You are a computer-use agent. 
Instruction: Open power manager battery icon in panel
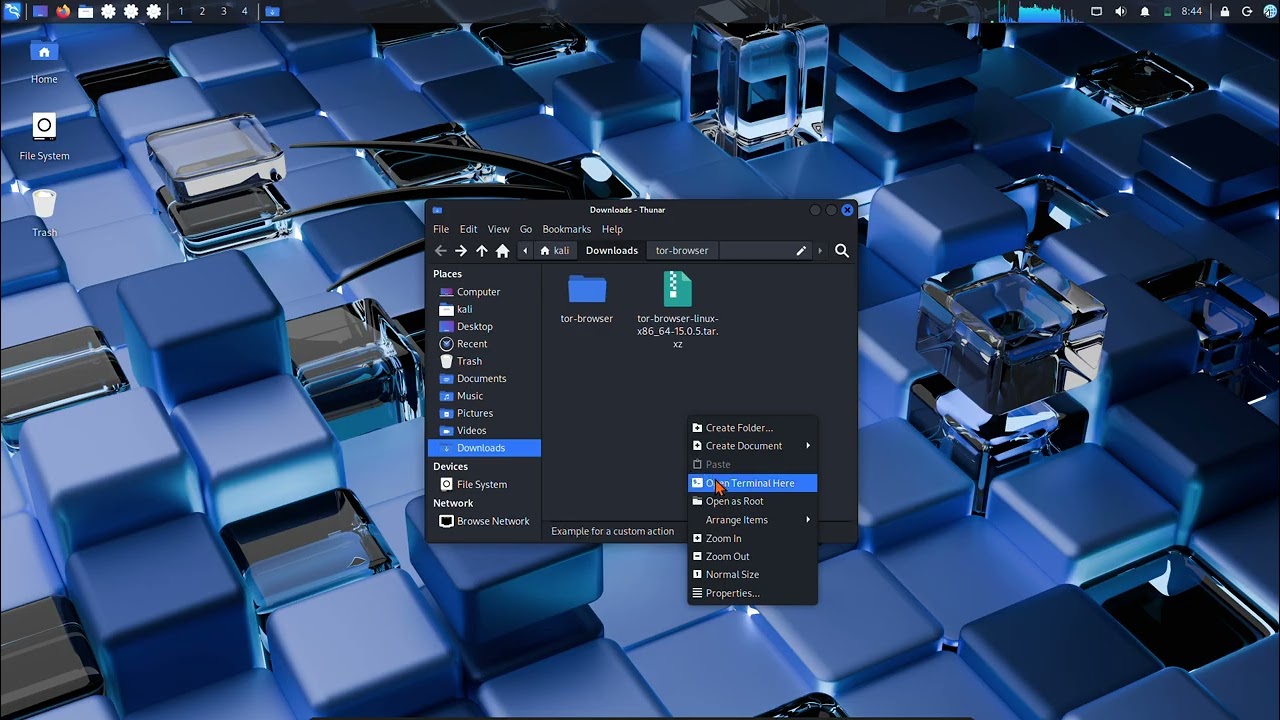[x=1167, y=12]
